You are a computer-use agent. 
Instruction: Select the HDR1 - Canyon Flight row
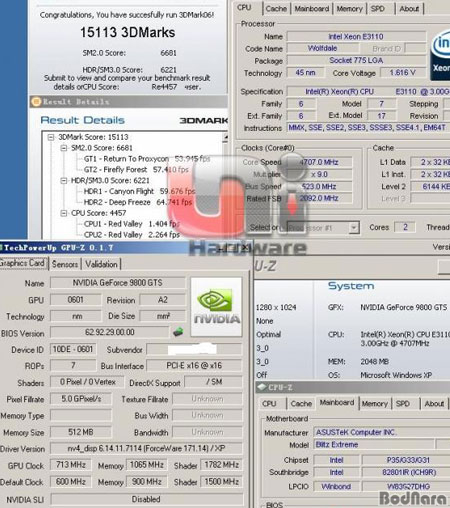point(139,191)
